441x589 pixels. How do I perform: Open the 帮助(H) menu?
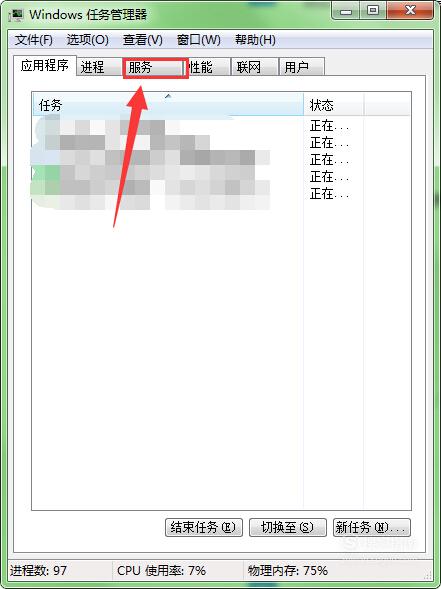click(255, 40)
